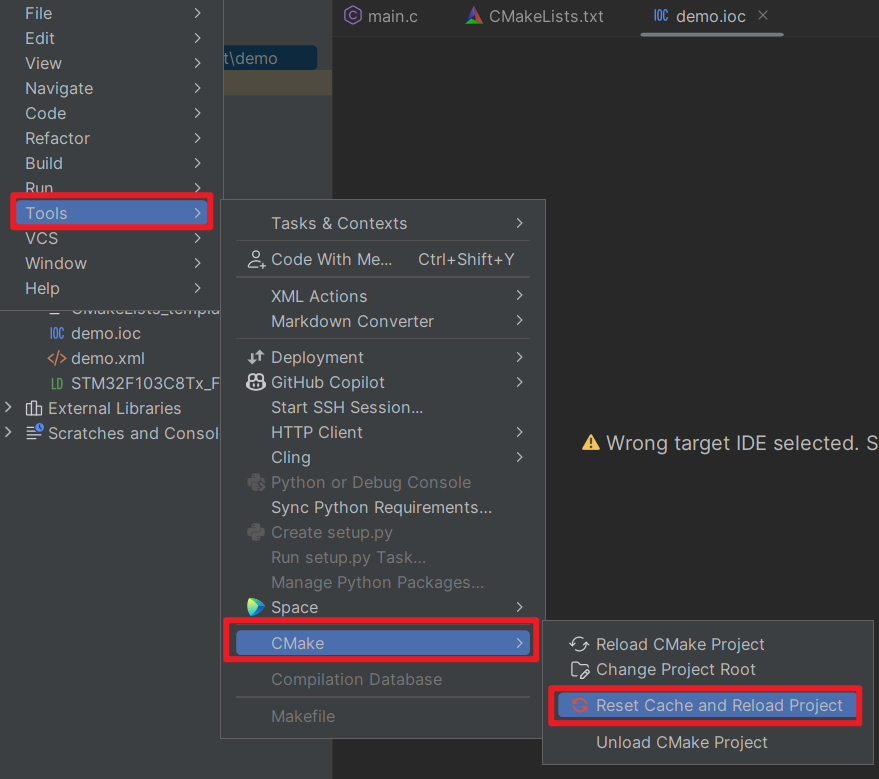Select the demo.ioc editor tab
The height and width of the screenshot is (779, 879).
(x=710, y=16)
